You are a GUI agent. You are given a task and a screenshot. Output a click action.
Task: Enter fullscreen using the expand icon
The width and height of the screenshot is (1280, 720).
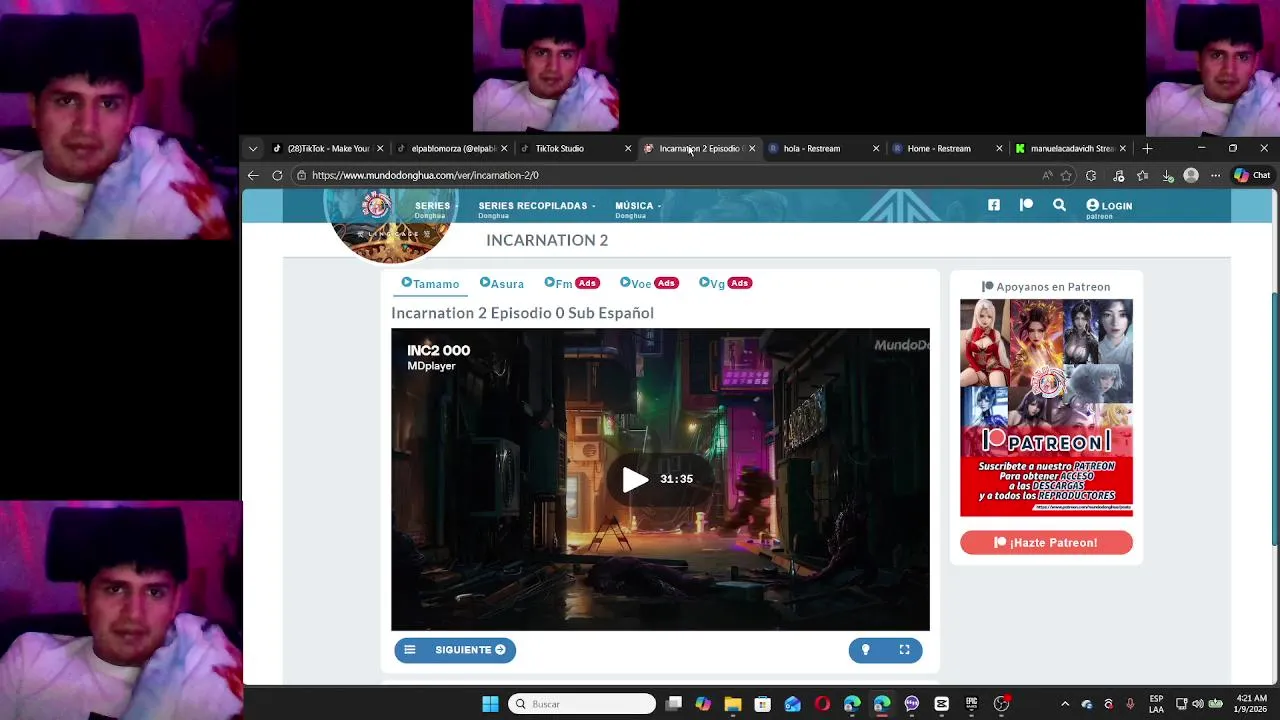(904, 650)
